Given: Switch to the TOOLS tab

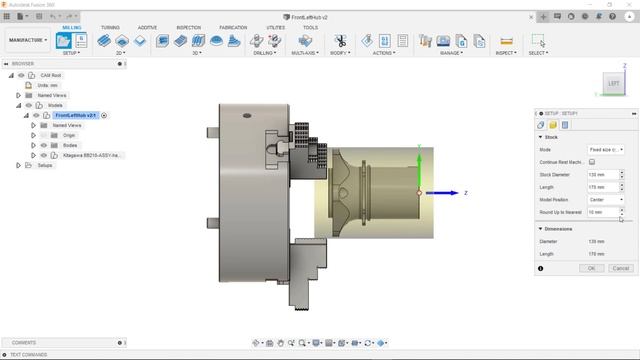Looking at the screenshot, I should pyautogui.click(x=310, y=27).
